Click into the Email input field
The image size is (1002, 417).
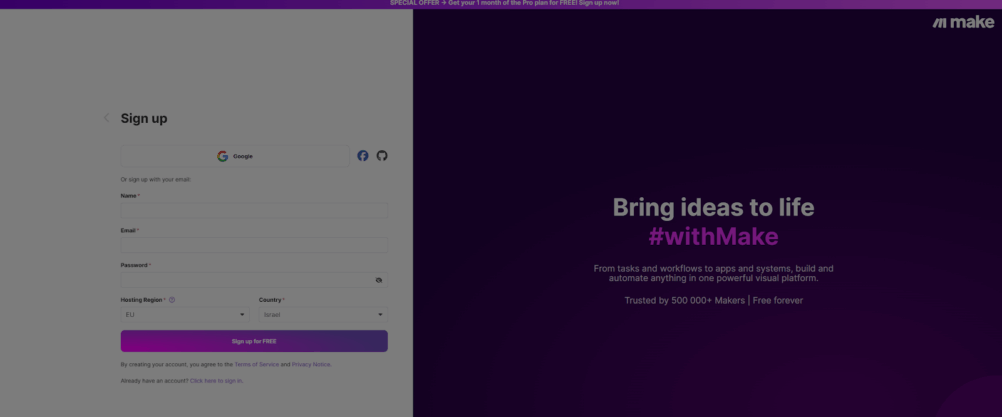pyautogui.click(x=254, y=245)
